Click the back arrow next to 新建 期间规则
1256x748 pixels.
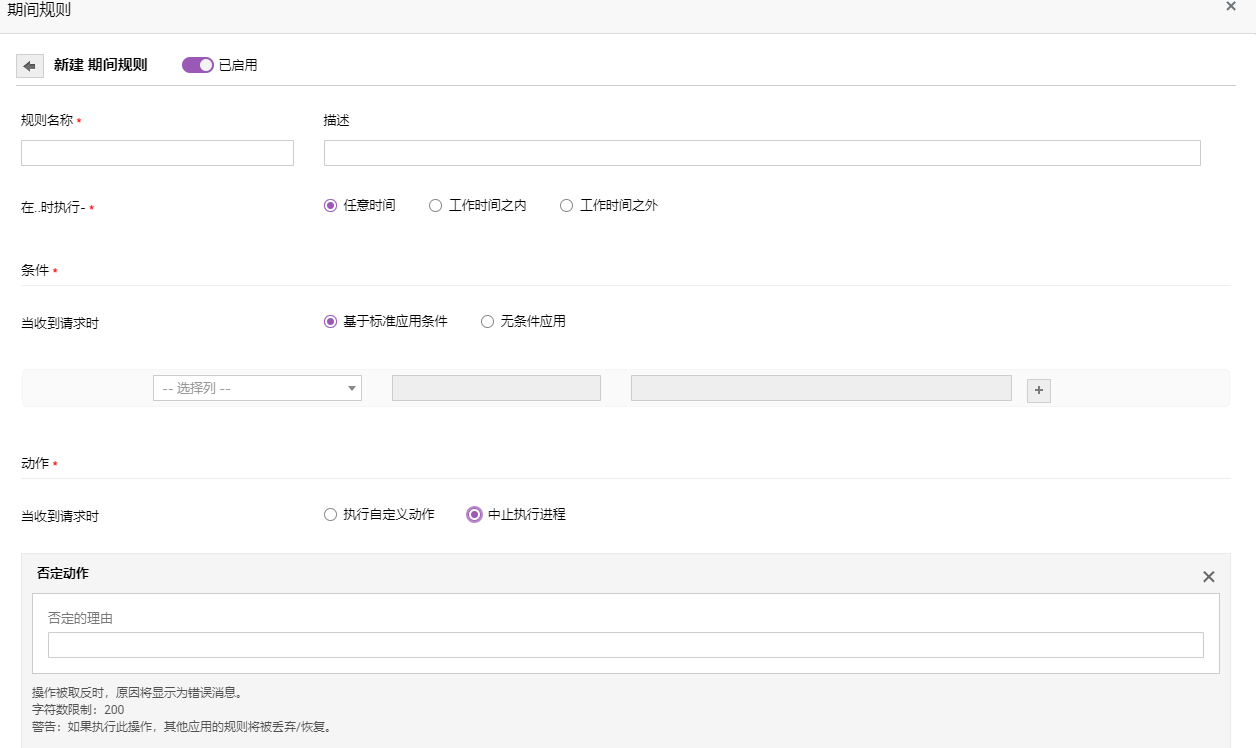point(30,66)
